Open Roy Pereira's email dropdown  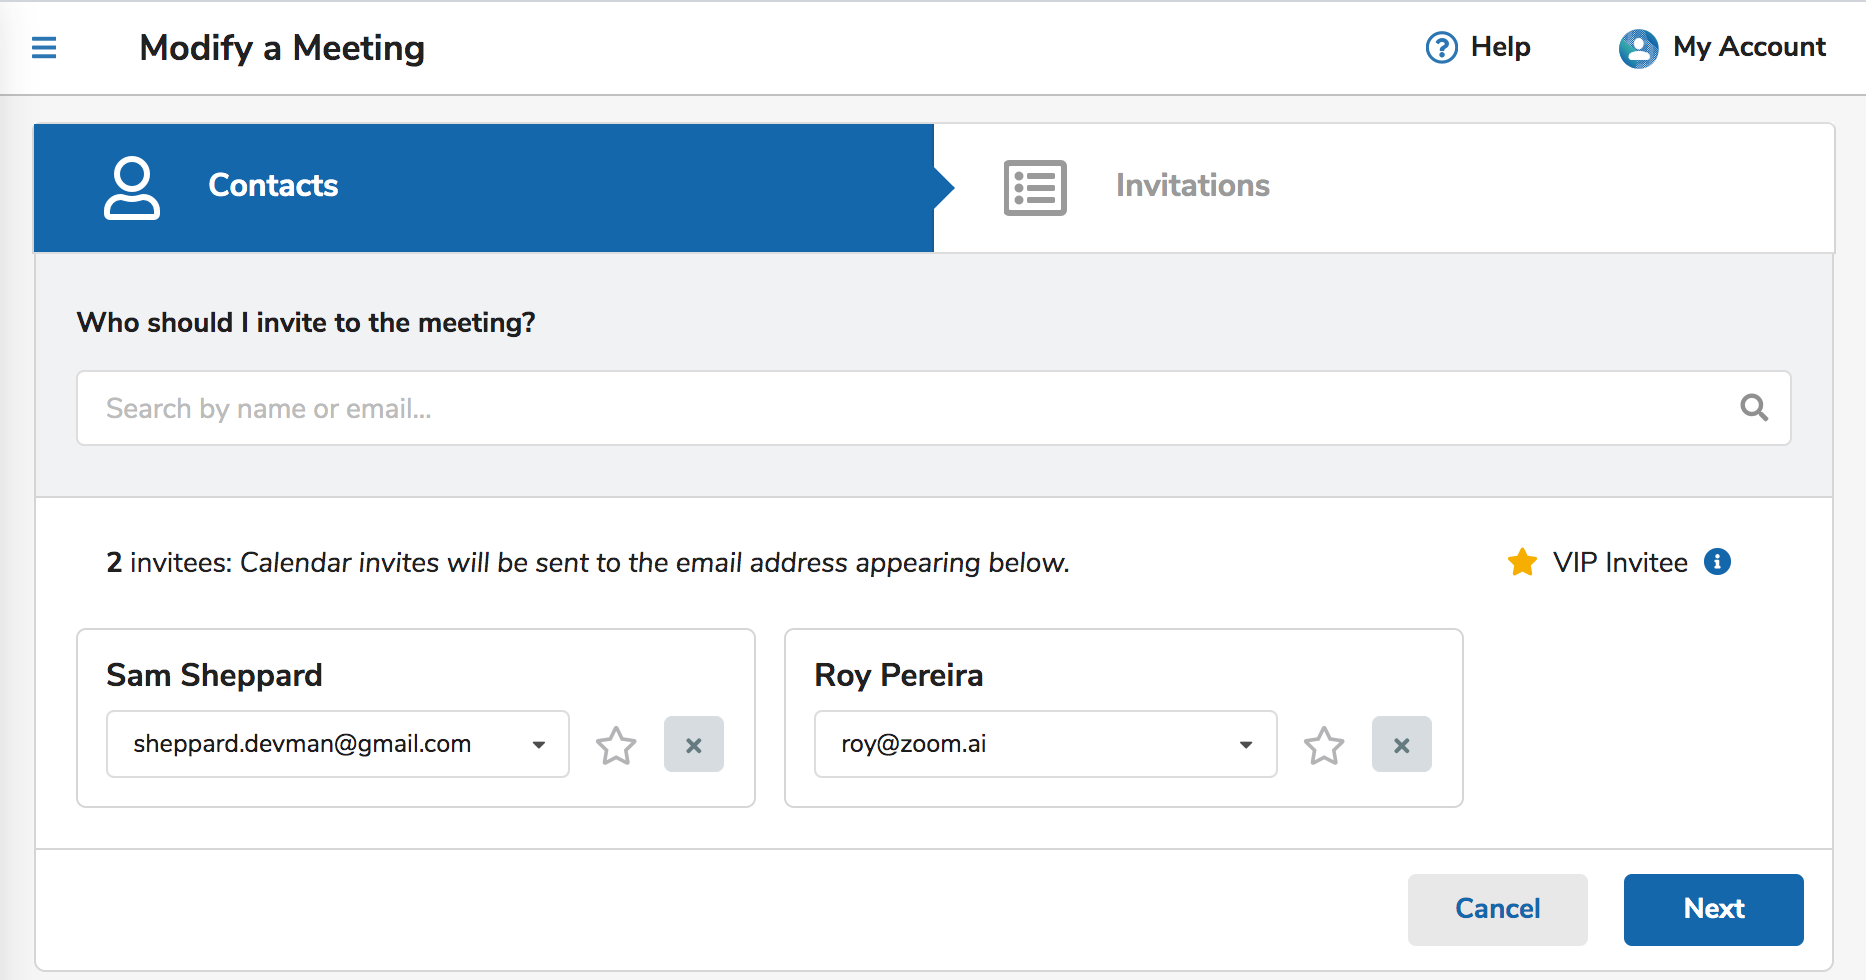tap(1246, 745)
